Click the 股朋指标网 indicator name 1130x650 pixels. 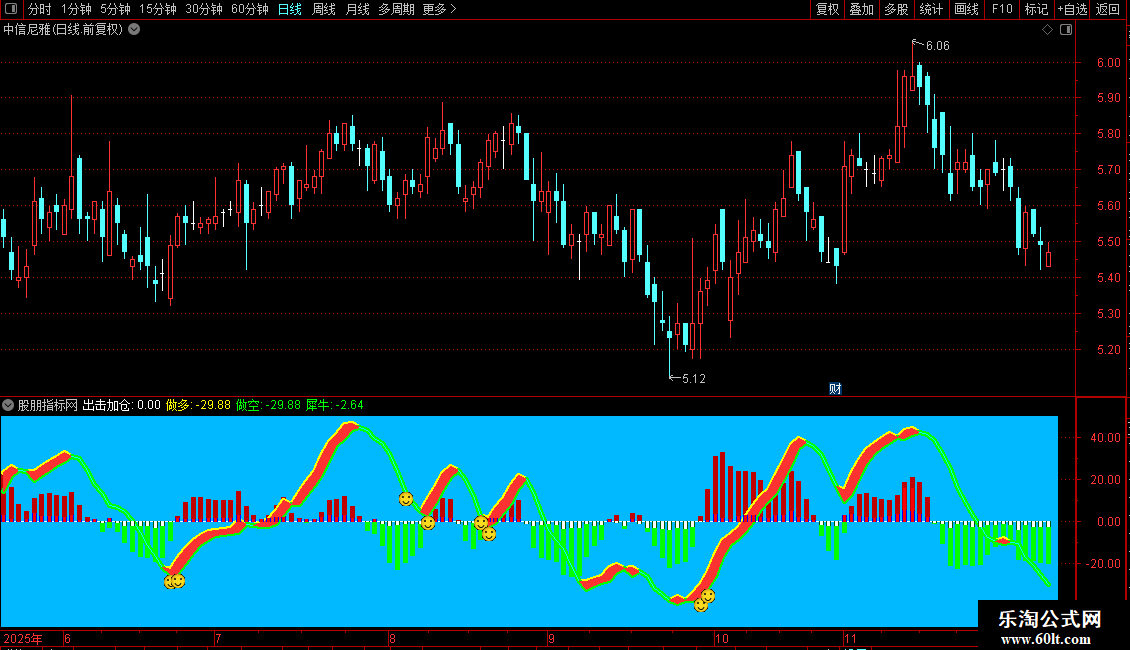pyautogui.click(x=48, y=405)
